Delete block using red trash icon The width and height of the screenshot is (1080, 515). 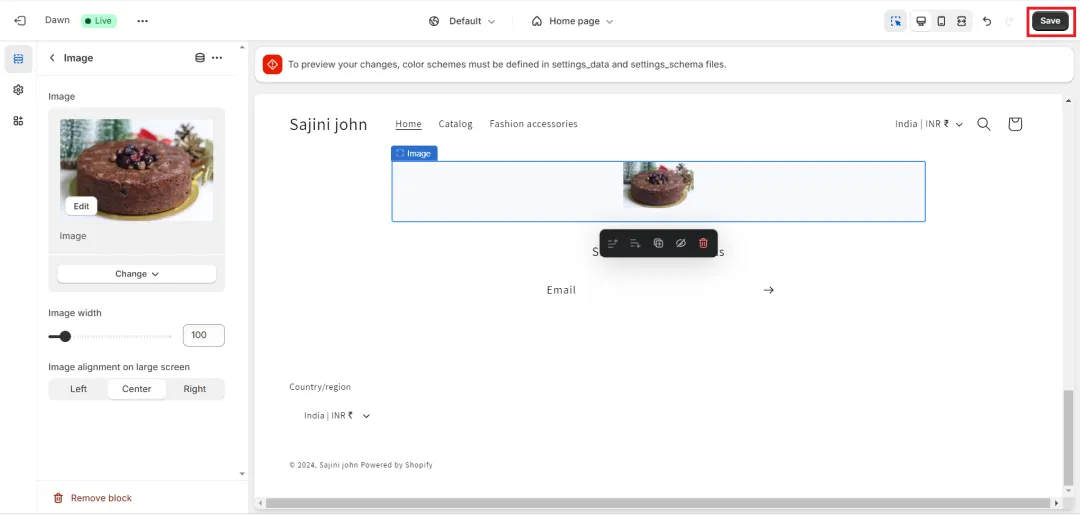[x=703, y=243]
